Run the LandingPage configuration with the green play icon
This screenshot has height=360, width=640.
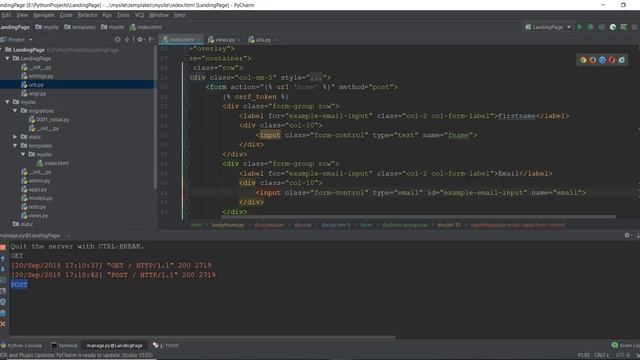tap(580, 27)
